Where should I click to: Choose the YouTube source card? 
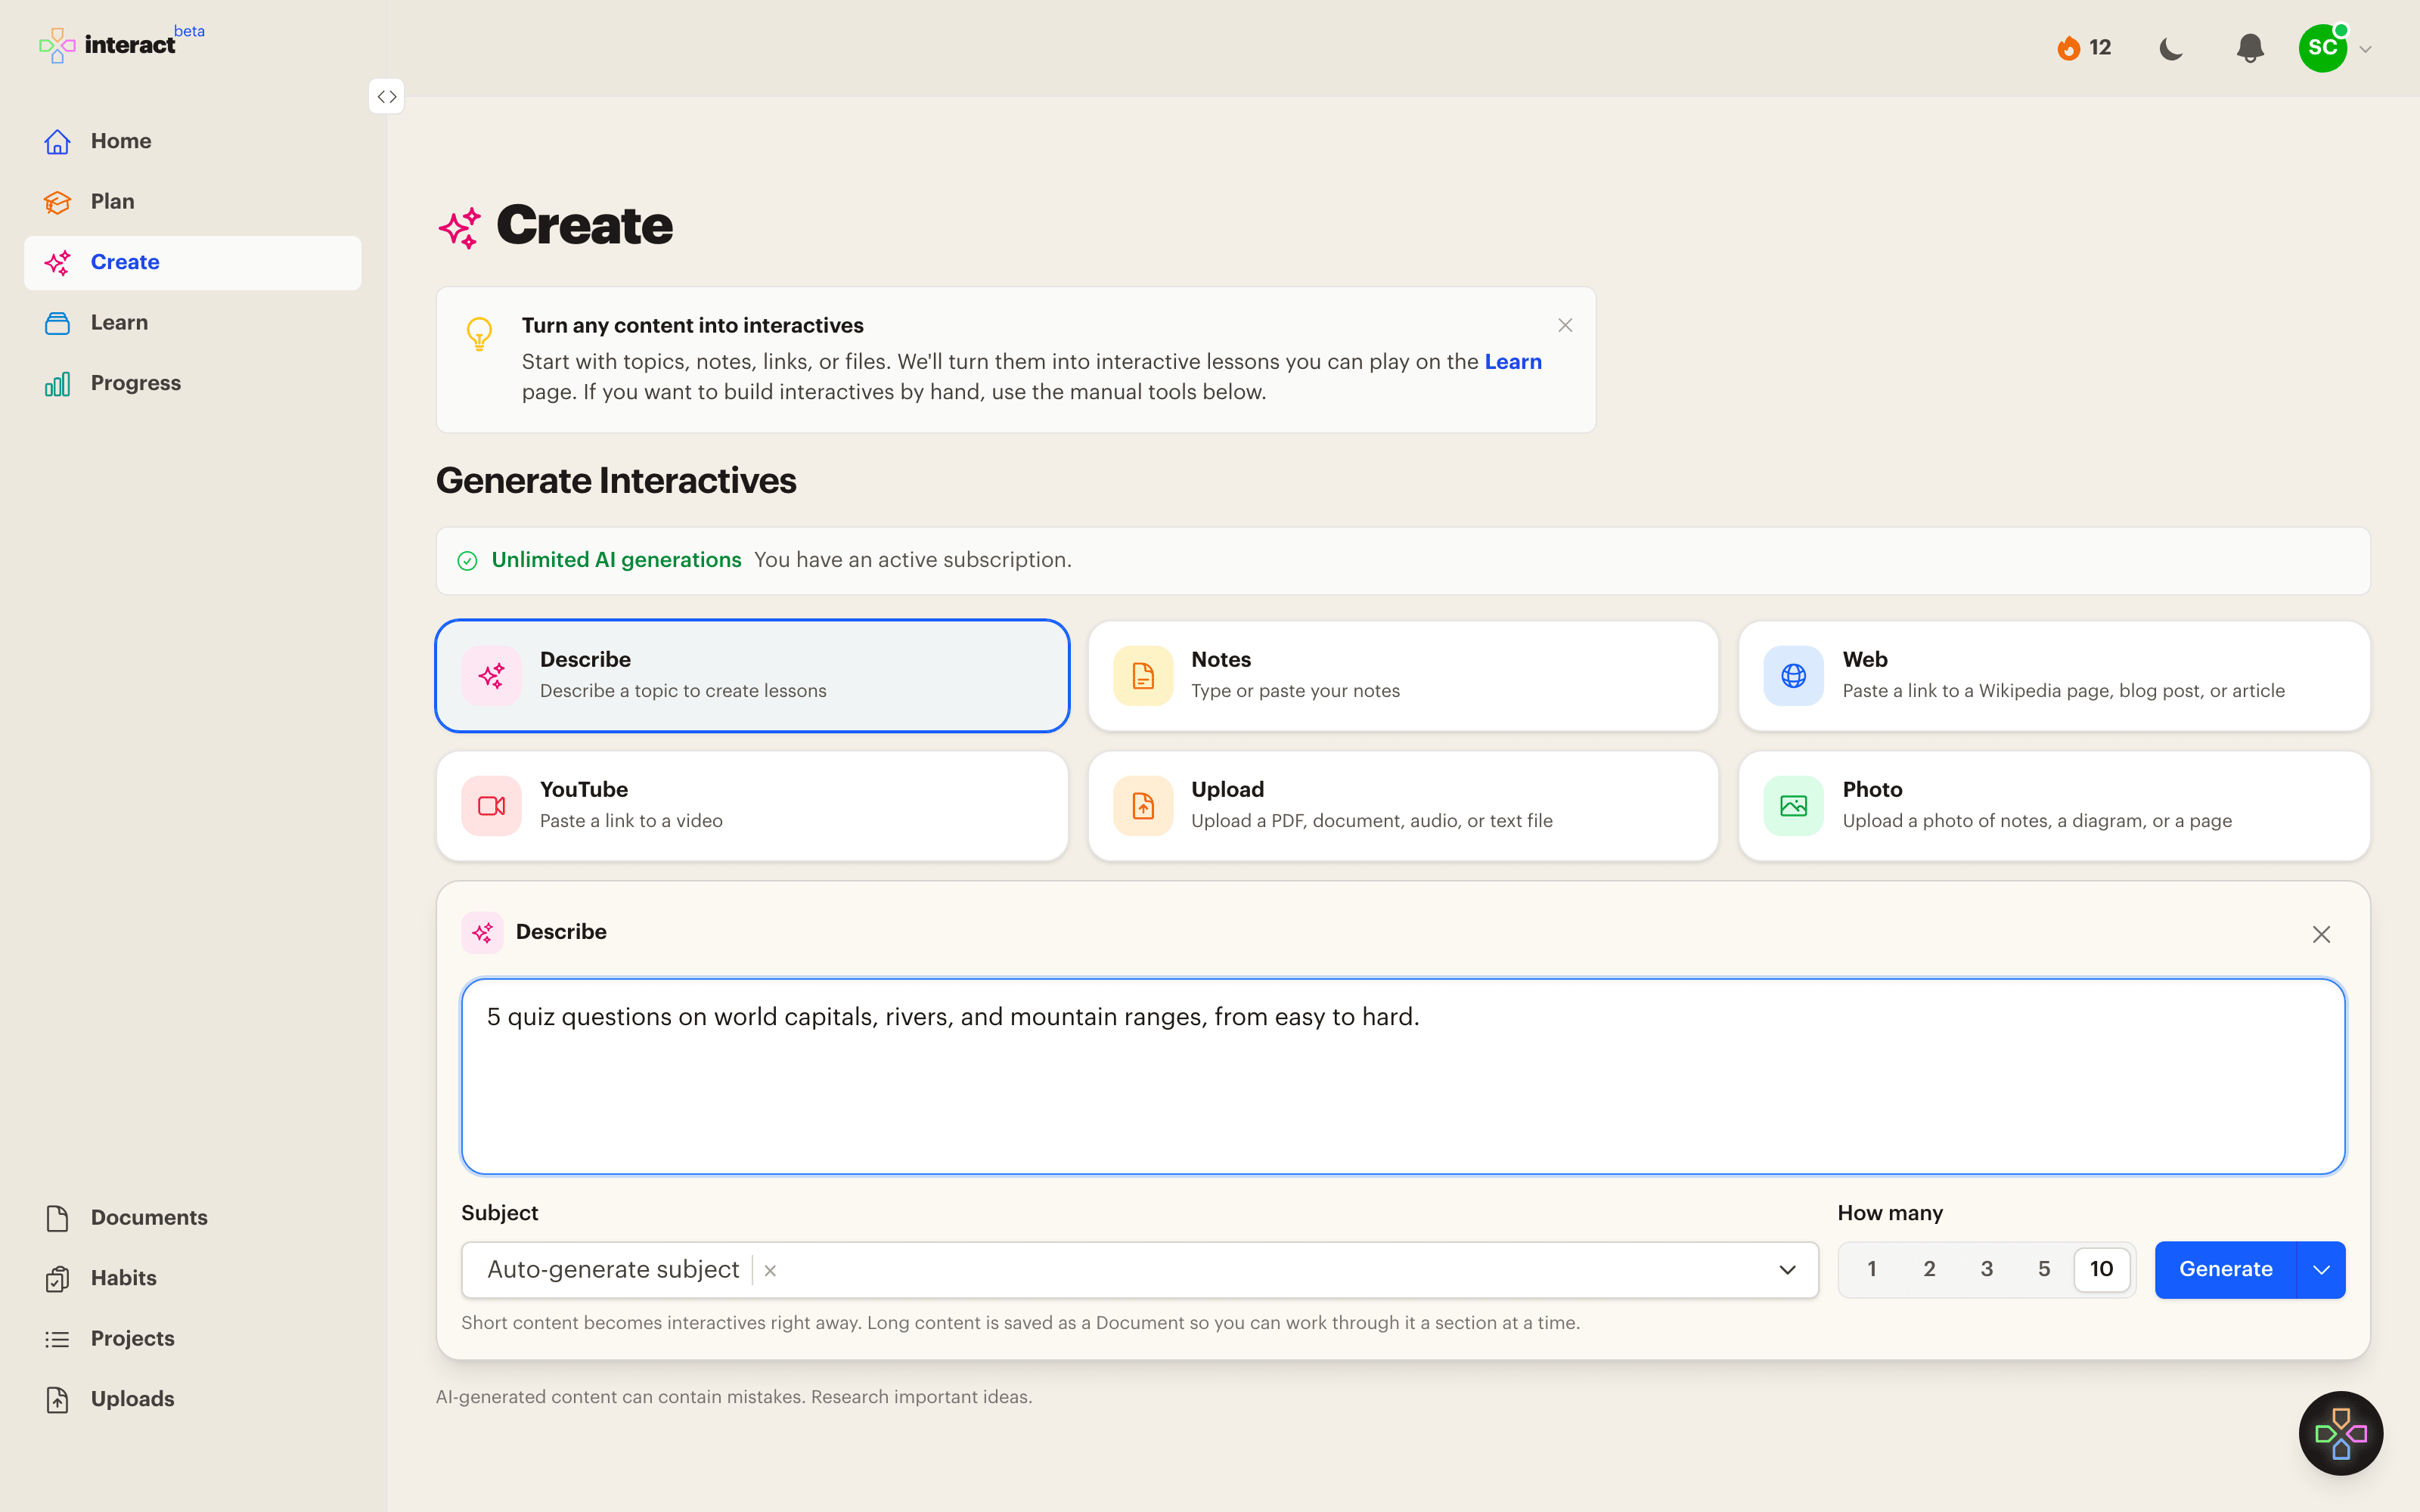[x=752, y=806]
